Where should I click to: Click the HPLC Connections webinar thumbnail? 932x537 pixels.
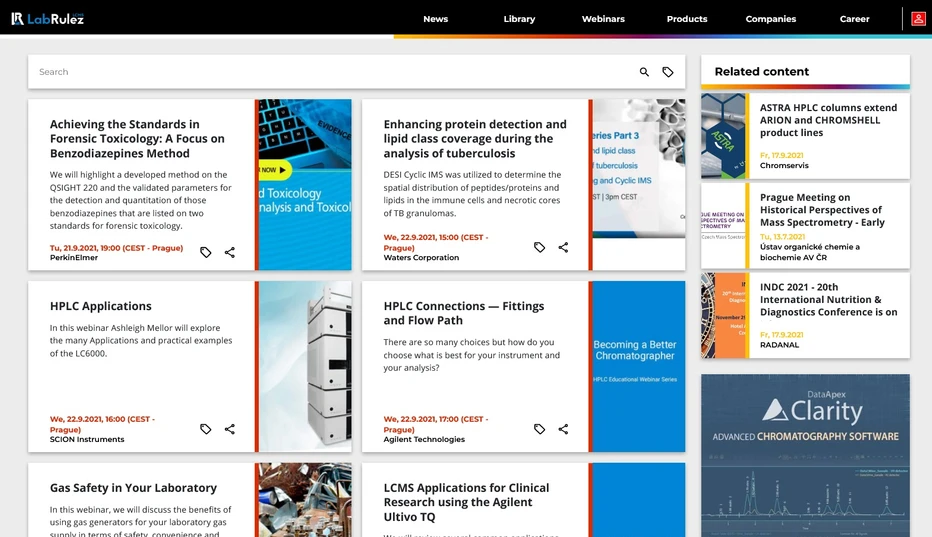638,366
